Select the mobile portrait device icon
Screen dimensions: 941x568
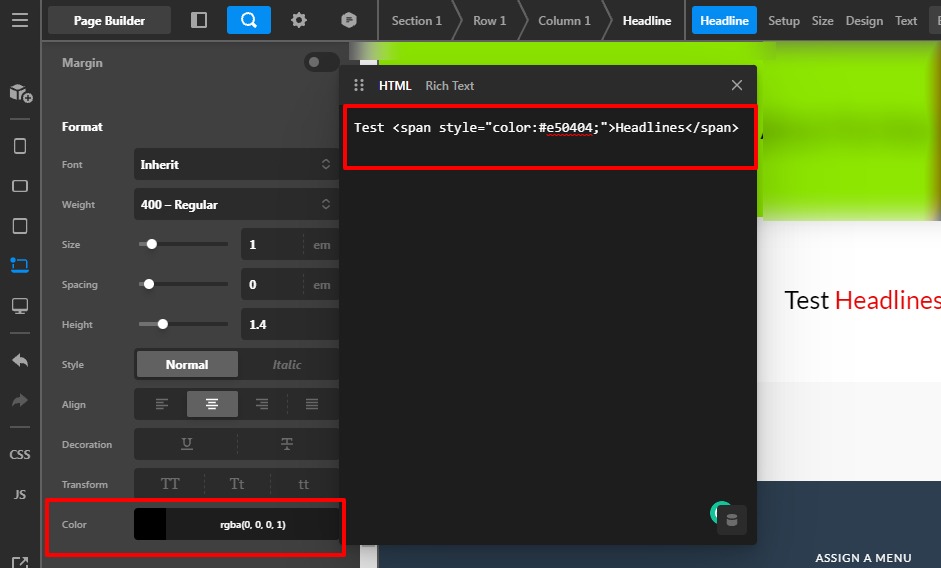(20, 146)
